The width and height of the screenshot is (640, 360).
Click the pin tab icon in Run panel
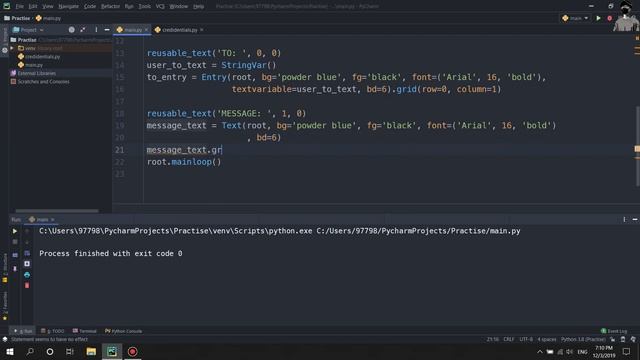(x=15, y=269)
